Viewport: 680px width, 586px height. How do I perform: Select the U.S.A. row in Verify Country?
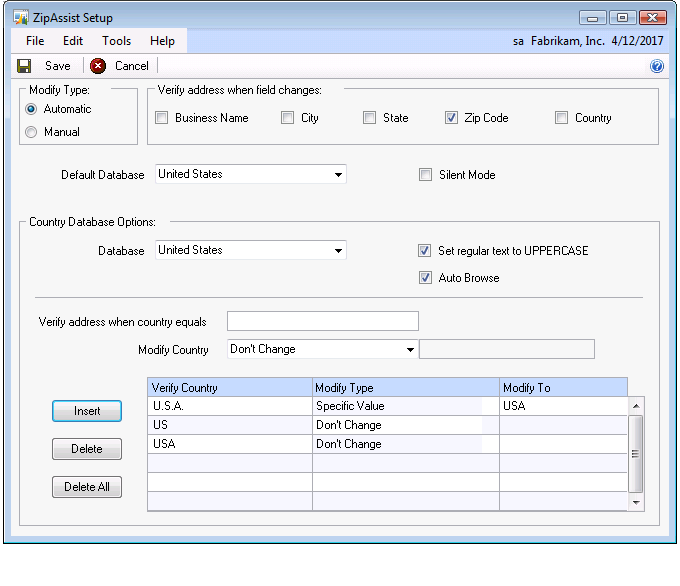click(x=230, y=406)
